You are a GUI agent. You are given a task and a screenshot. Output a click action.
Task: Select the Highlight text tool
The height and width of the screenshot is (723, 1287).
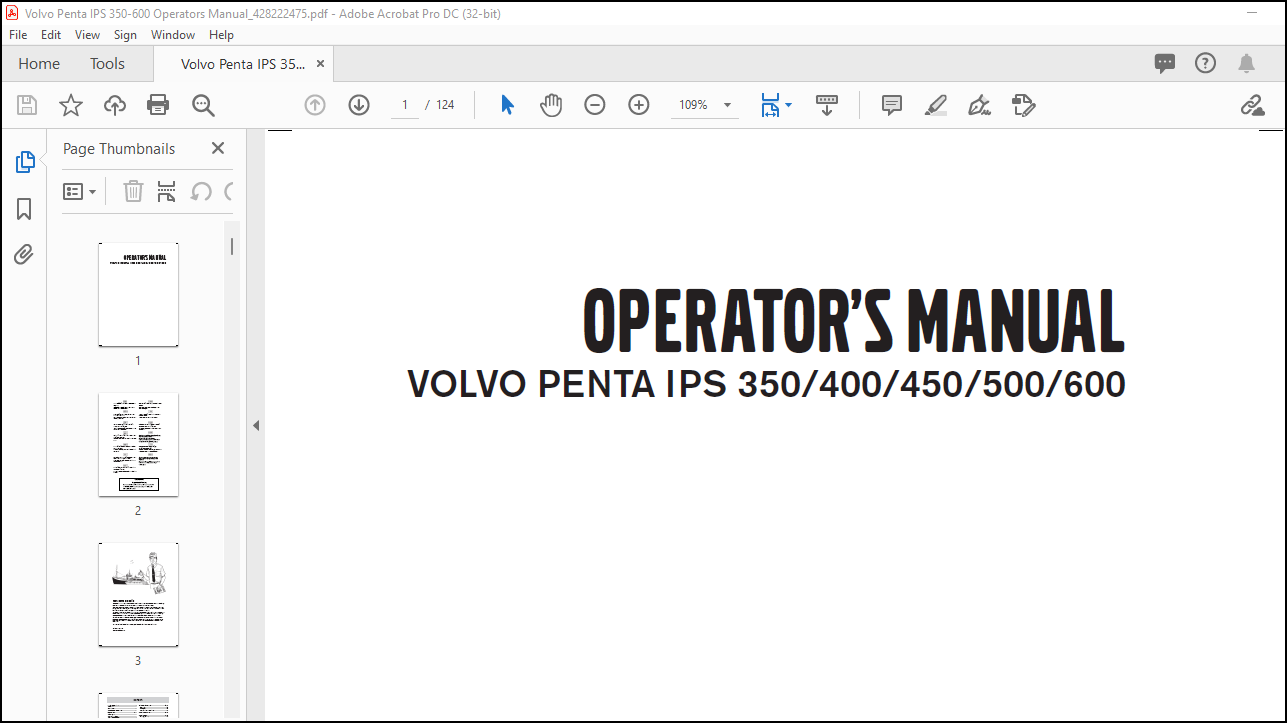pyautogui.click(x=936, y=105)
